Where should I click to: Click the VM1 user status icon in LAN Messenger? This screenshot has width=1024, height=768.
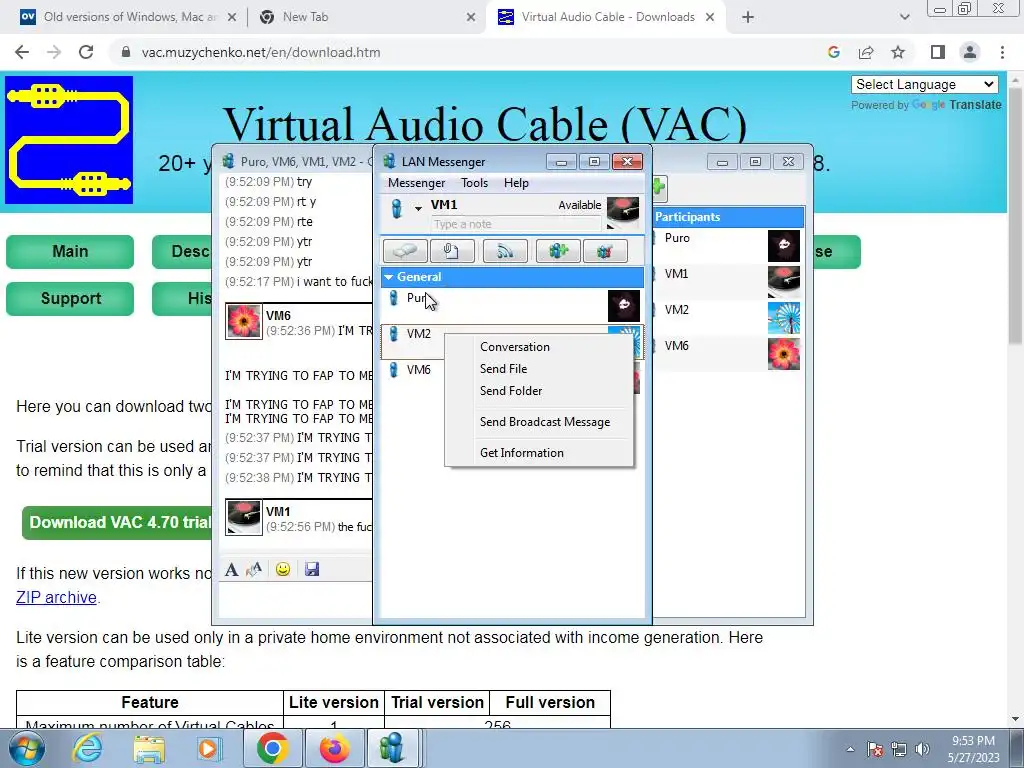click(396, 208)
